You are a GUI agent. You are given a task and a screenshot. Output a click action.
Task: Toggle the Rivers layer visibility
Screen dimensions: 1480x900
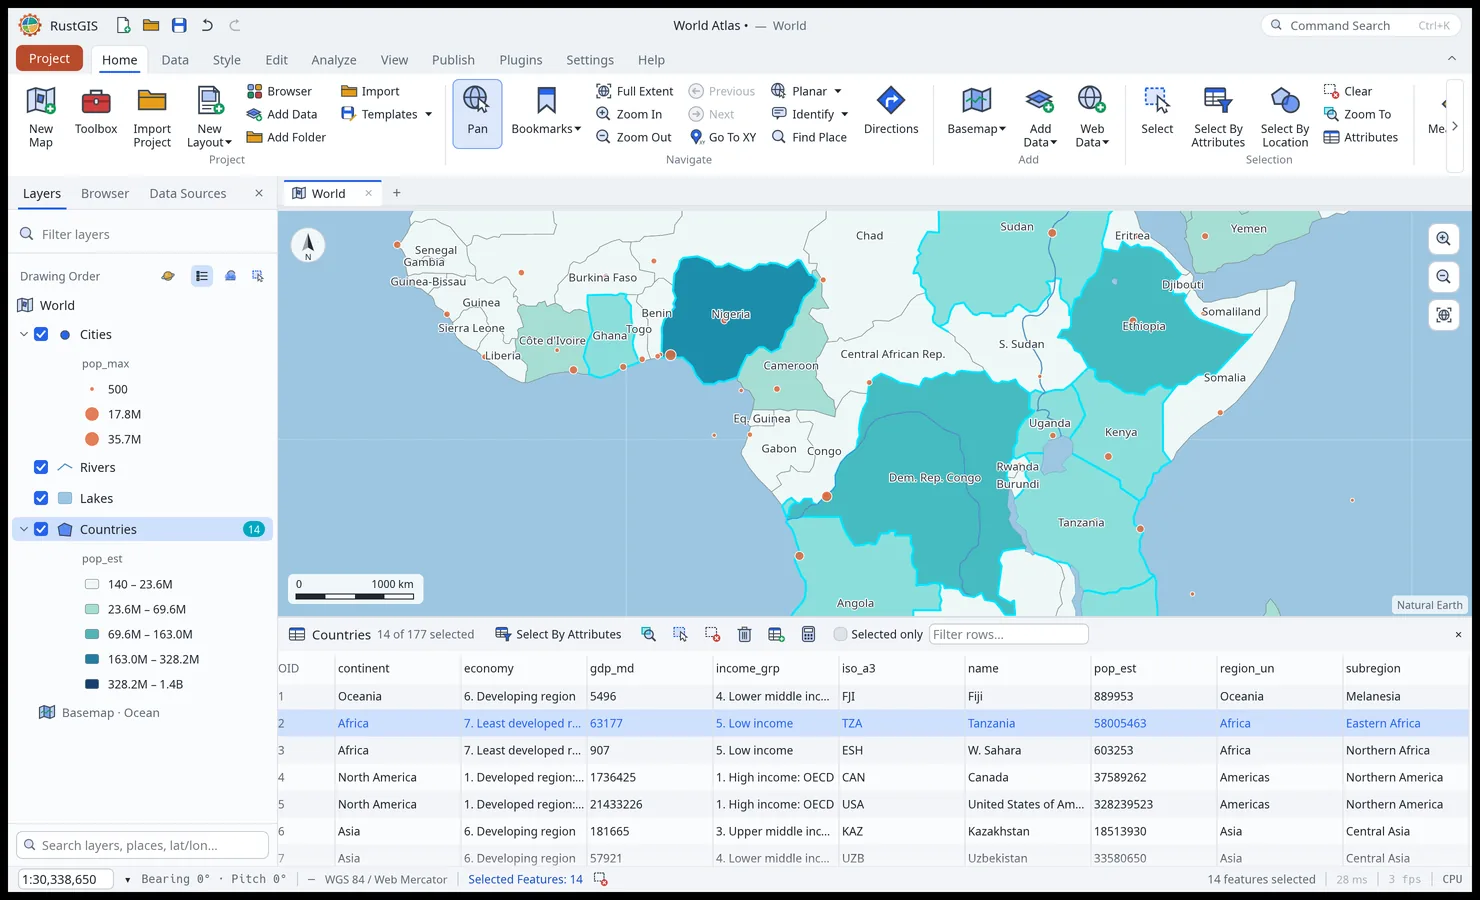(x=41, y=467)
